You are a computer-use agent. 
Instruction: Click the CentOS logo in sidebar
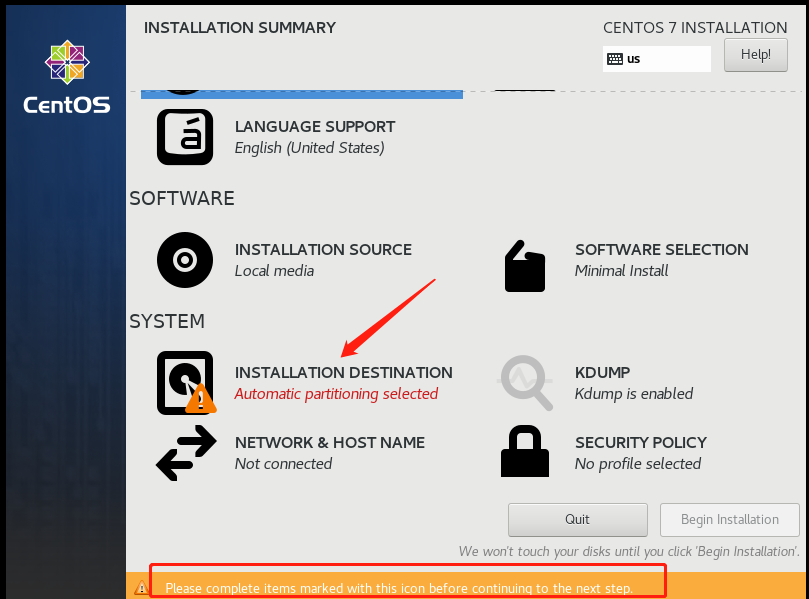point(67,77)
